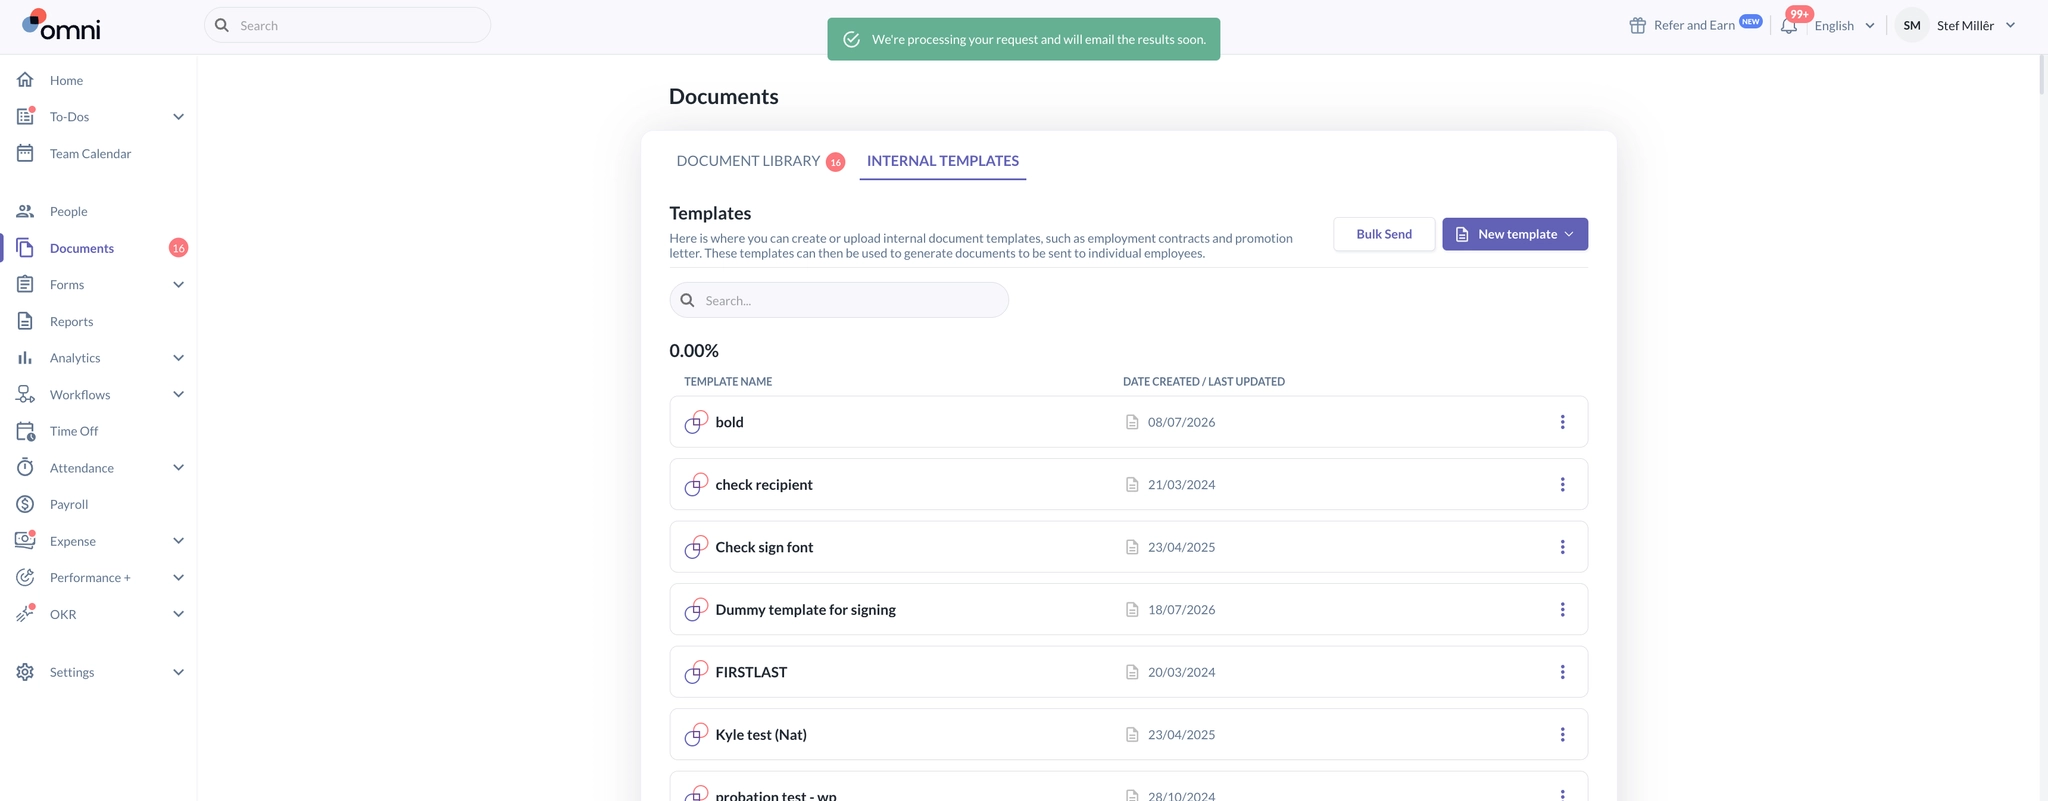Select the Internal Templates tab
Image resolution: width=2048 pixels, height=801 pixels.
942,161
